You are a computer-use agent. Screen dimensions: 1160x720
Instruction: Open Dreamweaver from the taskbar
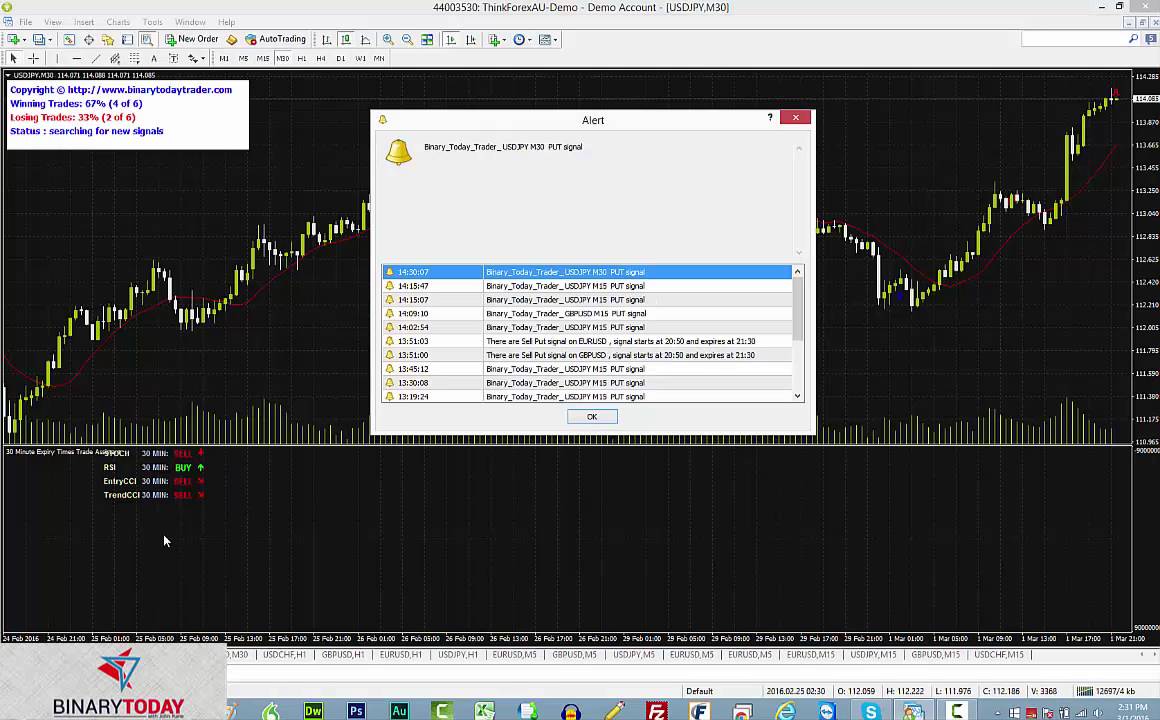[314, 710]
